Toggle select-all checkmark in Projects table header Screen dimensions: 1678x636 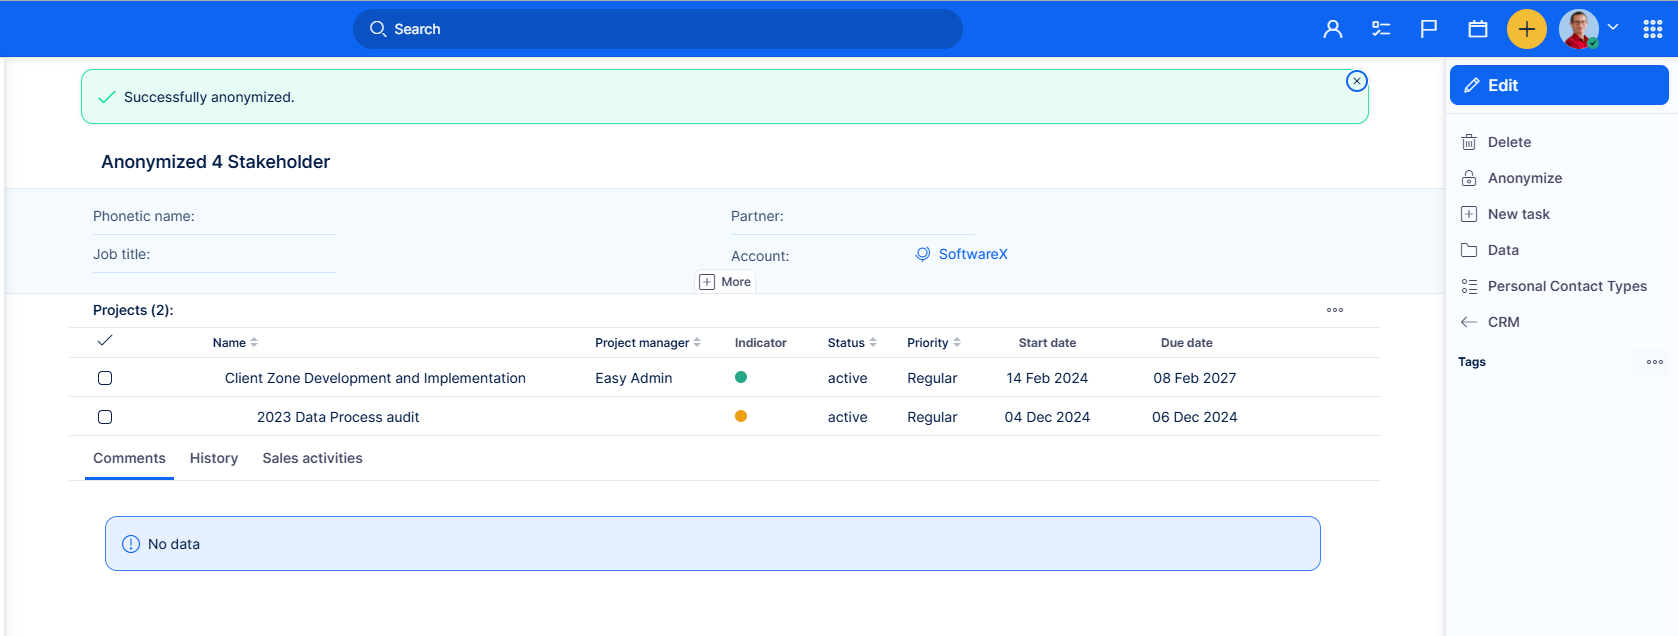(x=105, y=341)
